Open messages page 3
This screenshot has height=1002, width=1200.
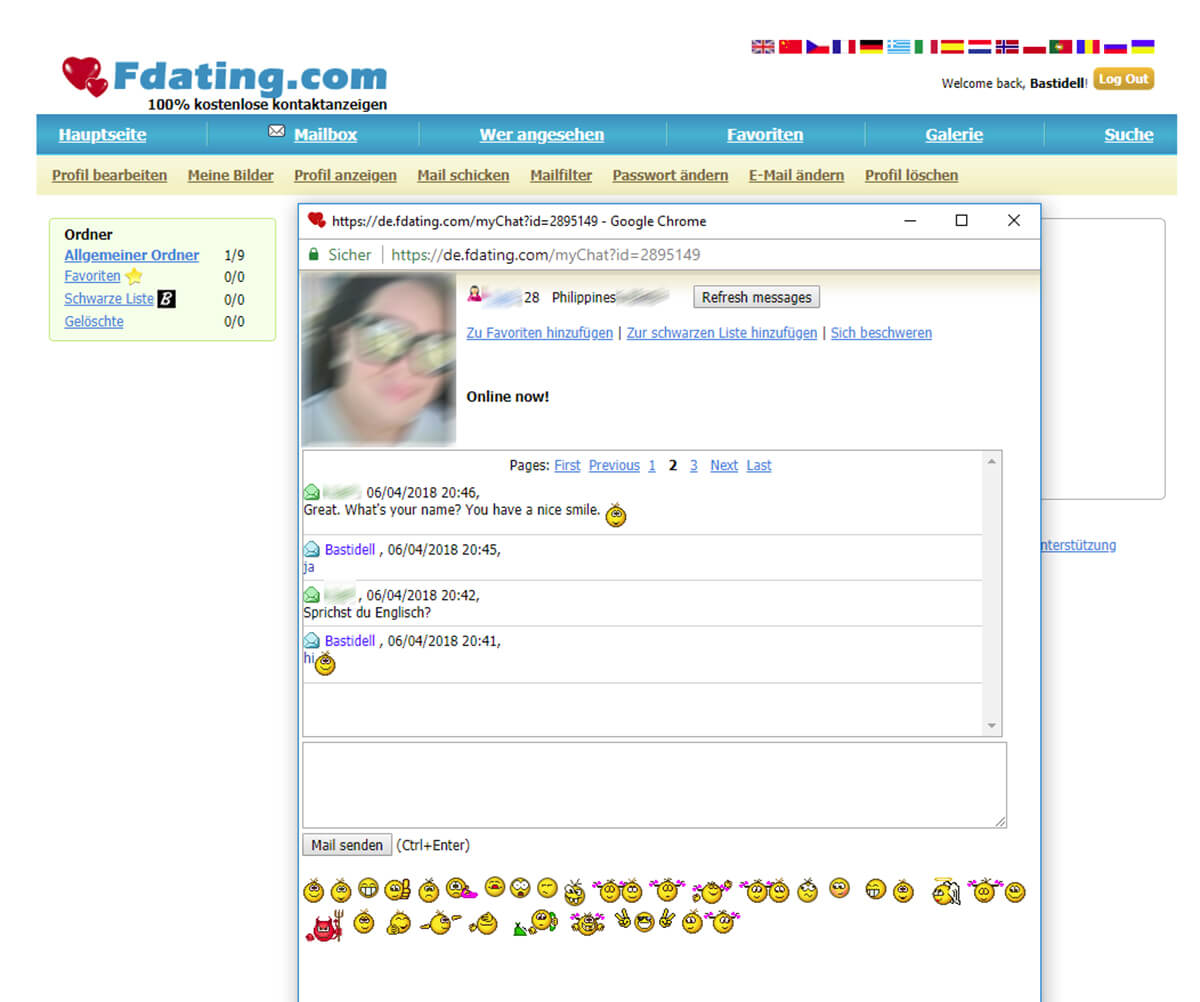click(x=693, y=465)
